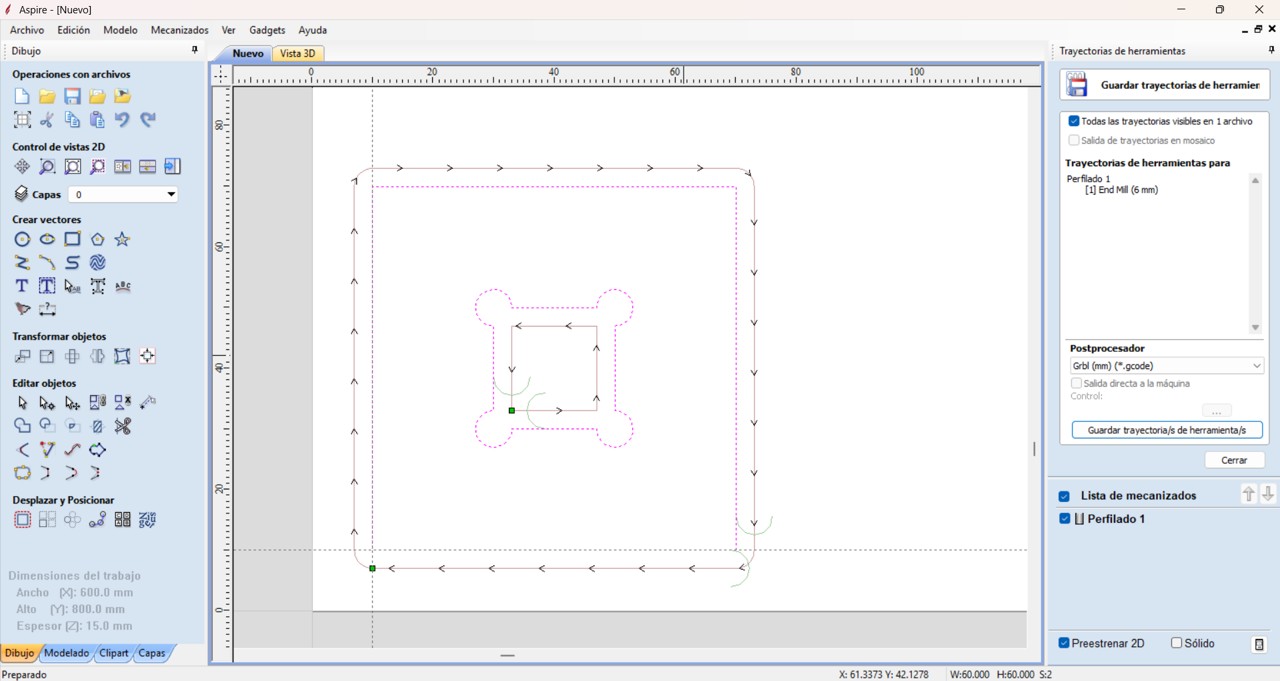Move toolpath down with the down arrow
Image resolution: width=1280 pixels, height=681 pixels.
click(1268, 494)
